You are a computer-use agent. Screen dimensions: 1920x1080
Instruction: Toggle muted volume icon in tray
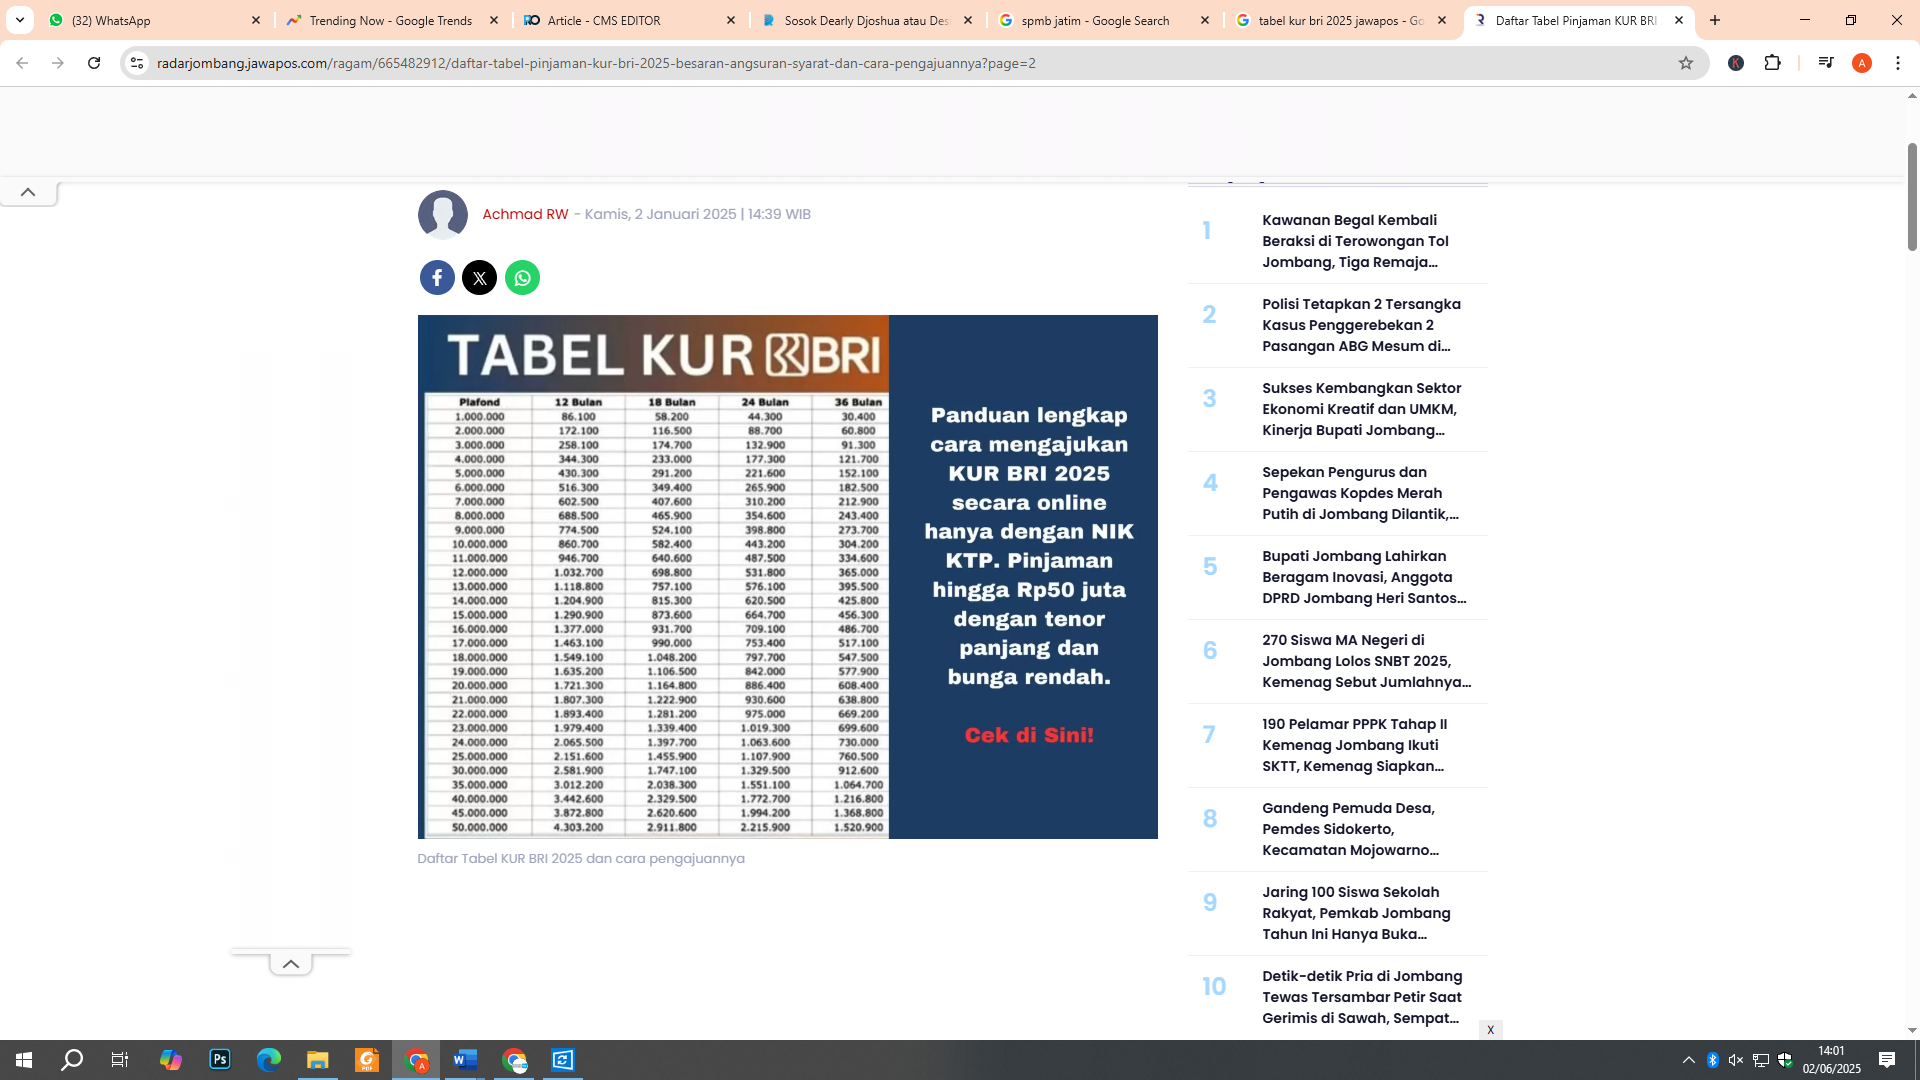1736,1060
